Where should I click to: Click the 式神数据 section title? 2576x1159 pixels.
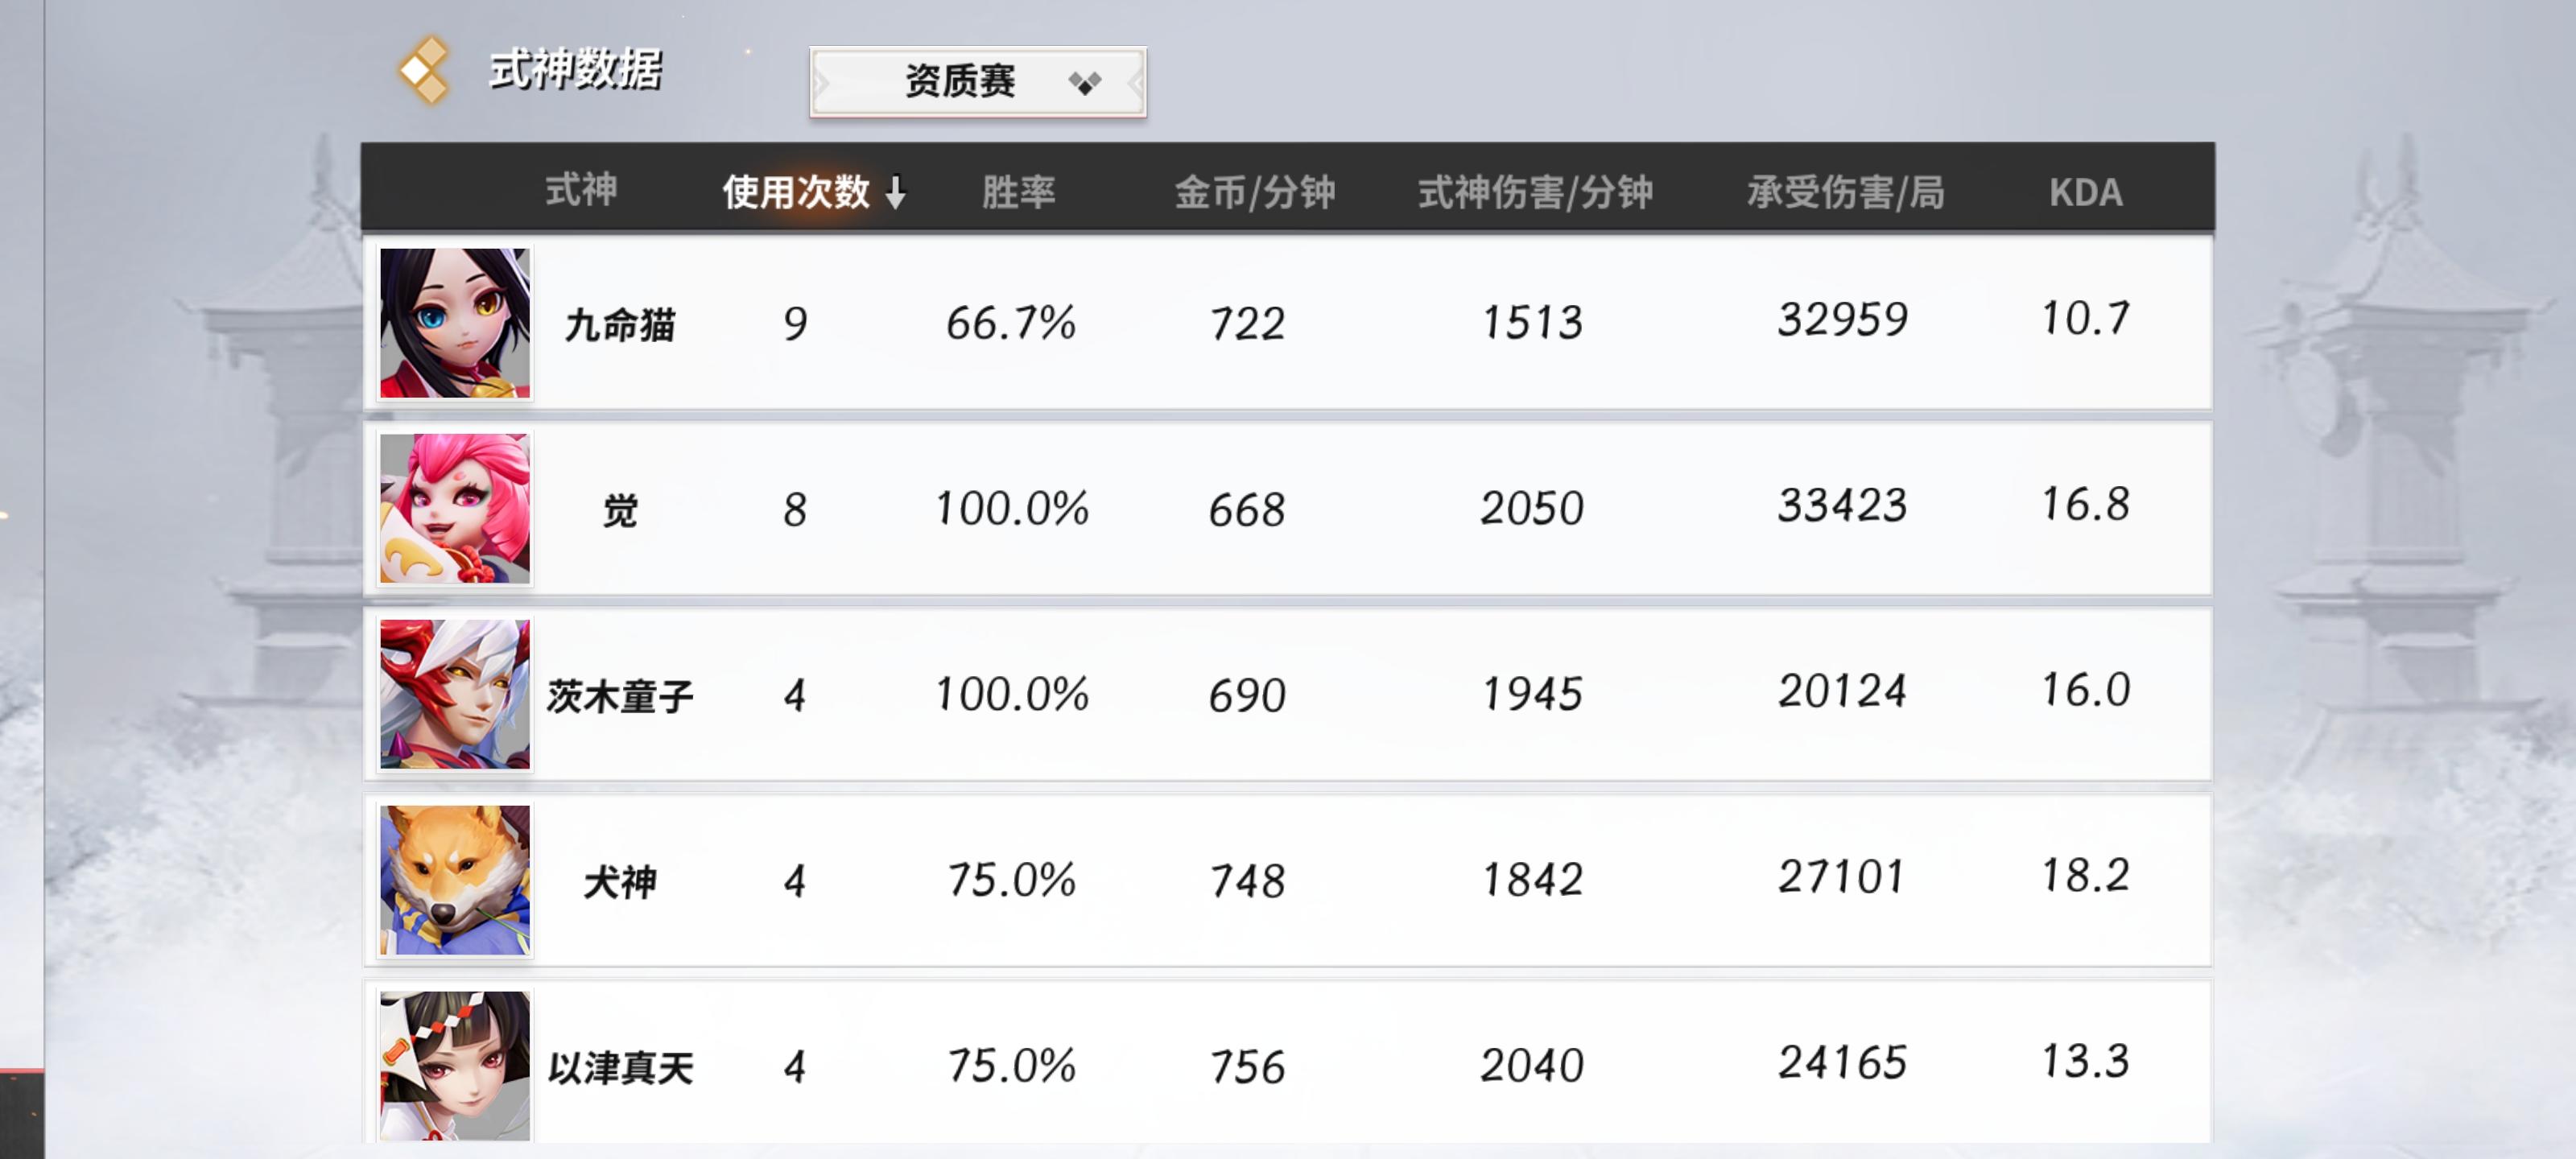click(x=575, y=70)
